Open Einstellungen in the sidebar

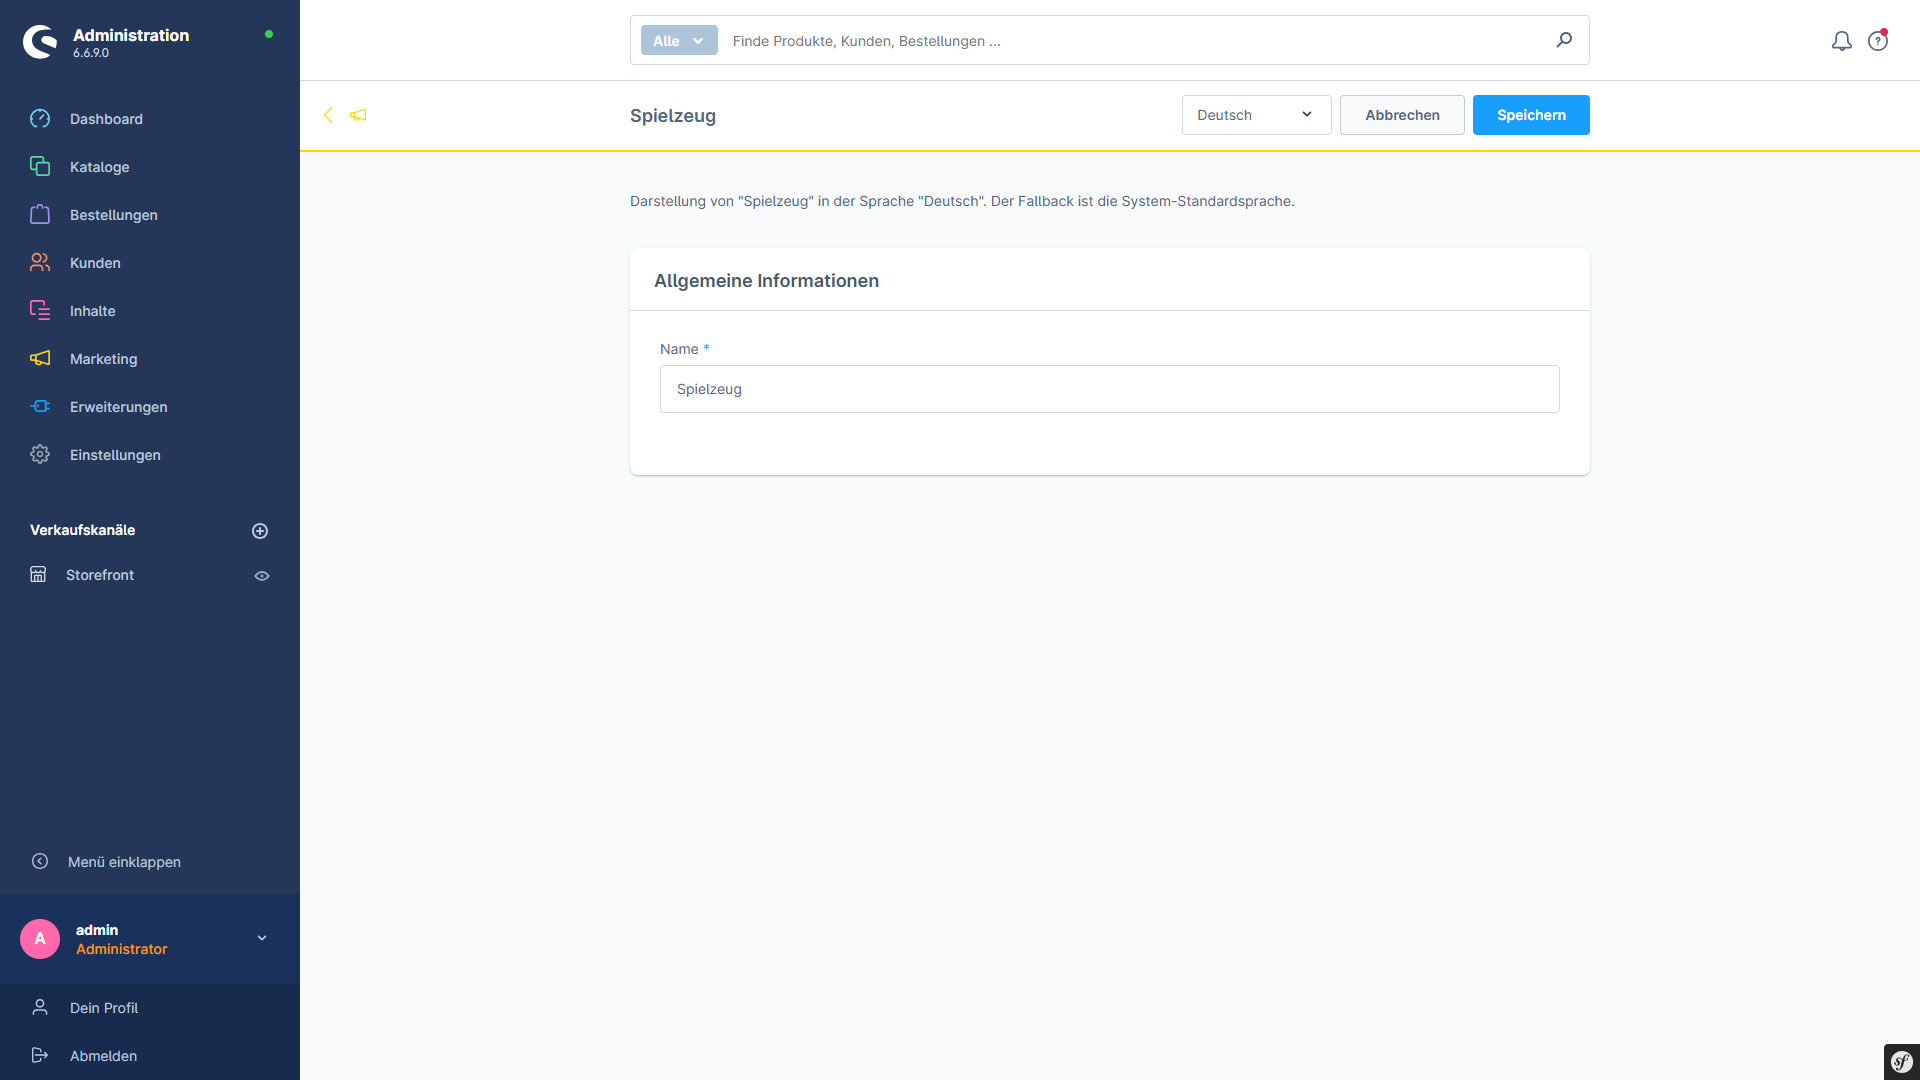point(115,455)
